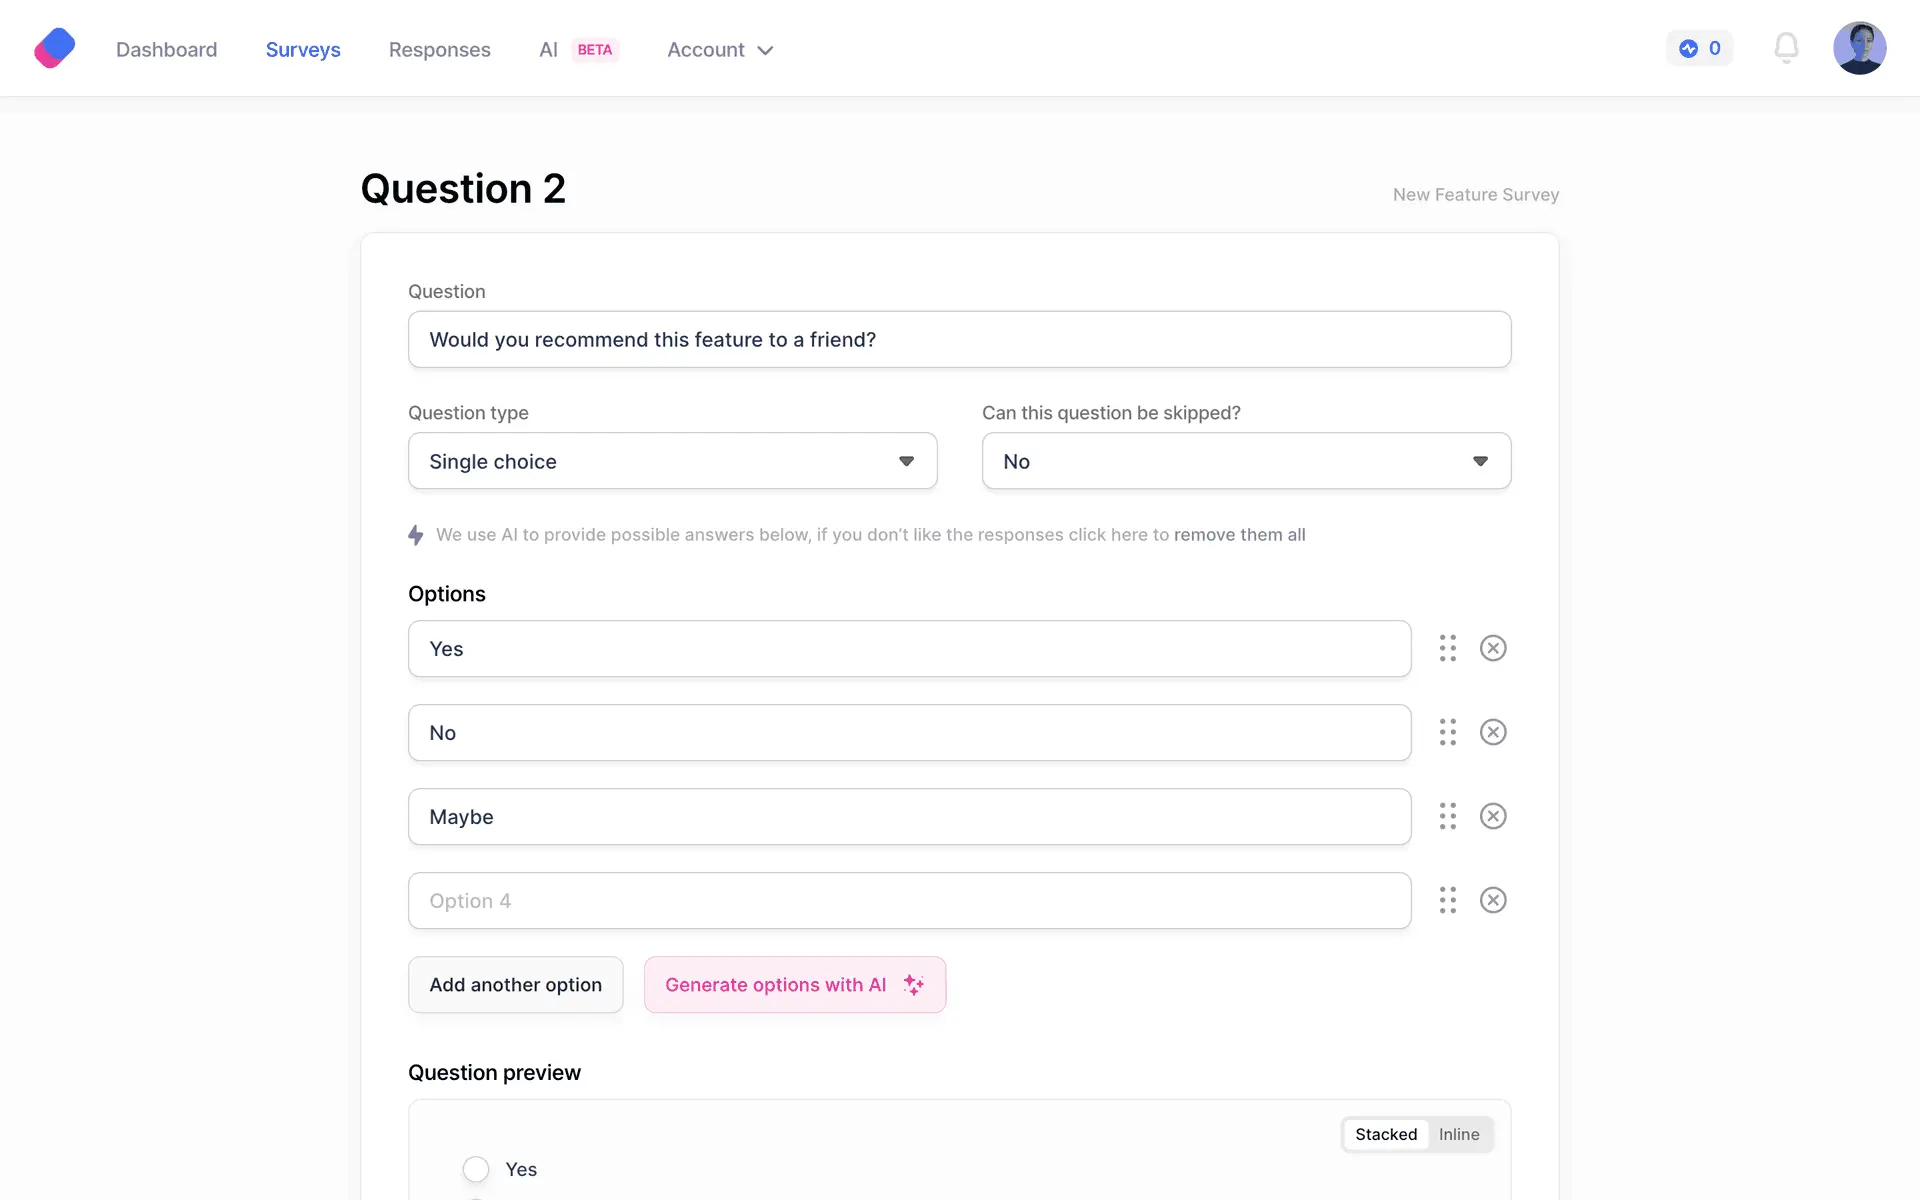Click the credits counter badge
The height and width of the screenshot is (1200, 1920).
pyautogui.click(x=1700, y=48)
